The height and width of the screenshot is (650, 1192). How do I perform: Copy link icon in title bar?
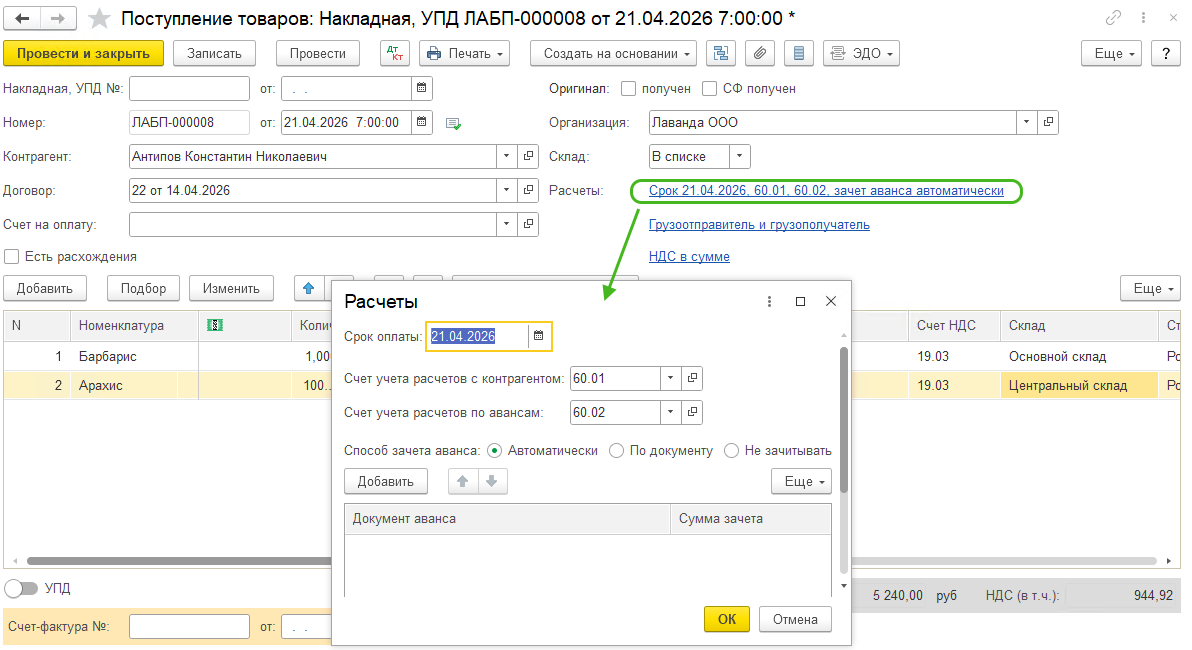1113,17
